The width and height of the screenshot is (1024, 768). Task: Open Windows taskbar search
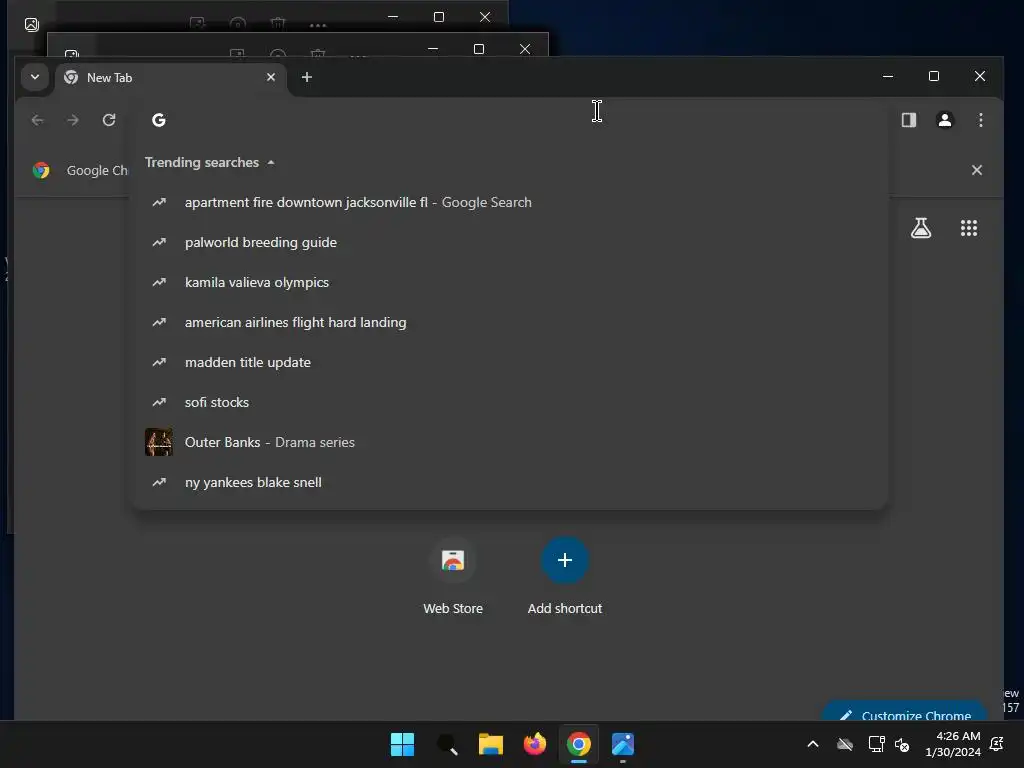click(447, 744)
